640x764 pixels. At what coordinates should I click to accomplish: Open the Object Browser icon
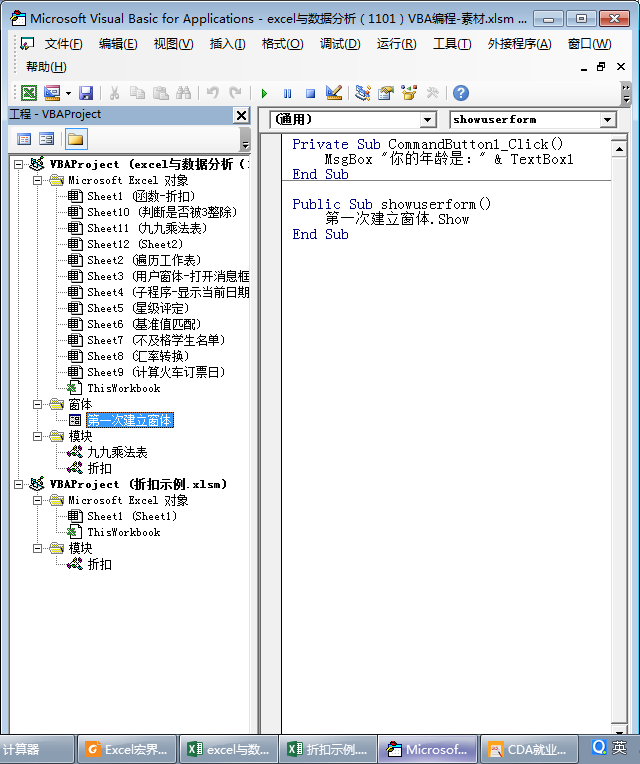pos(409,93)
